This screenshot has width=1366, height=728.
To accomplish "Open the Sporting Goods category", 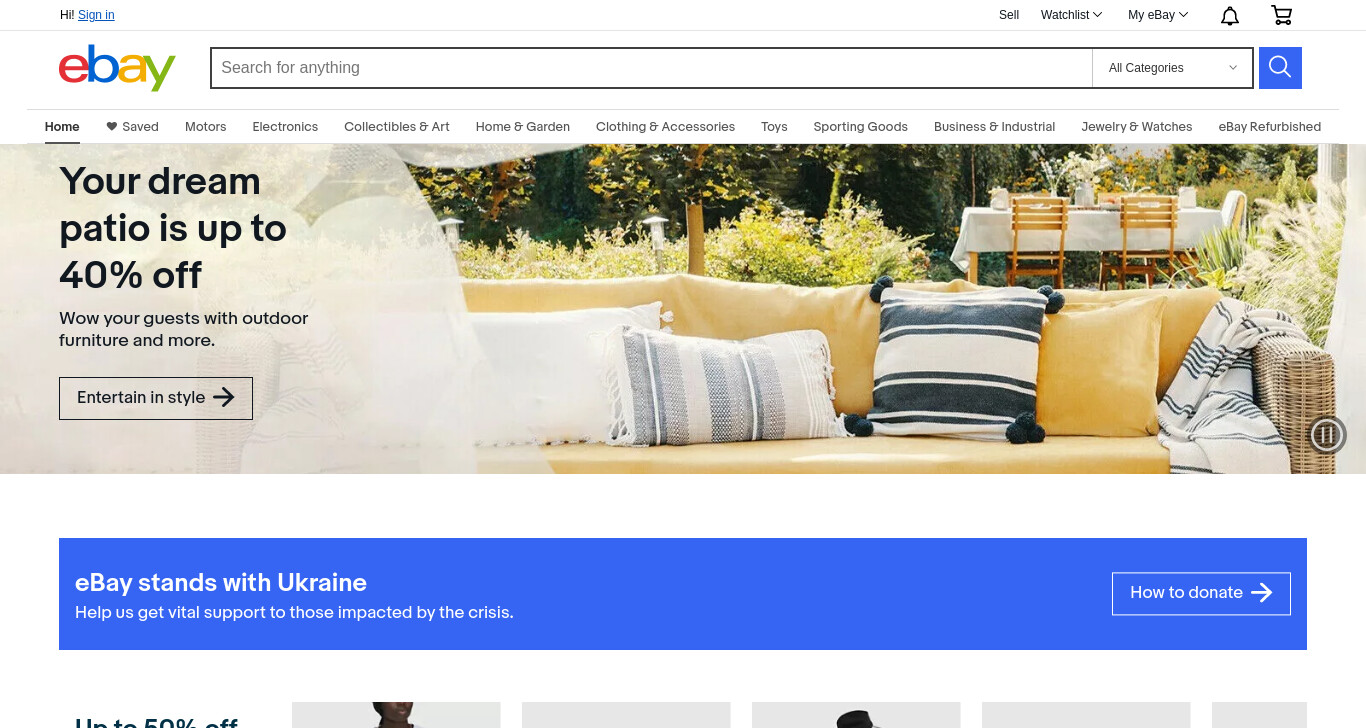I will pyautogui.click(x=861, y=127).
